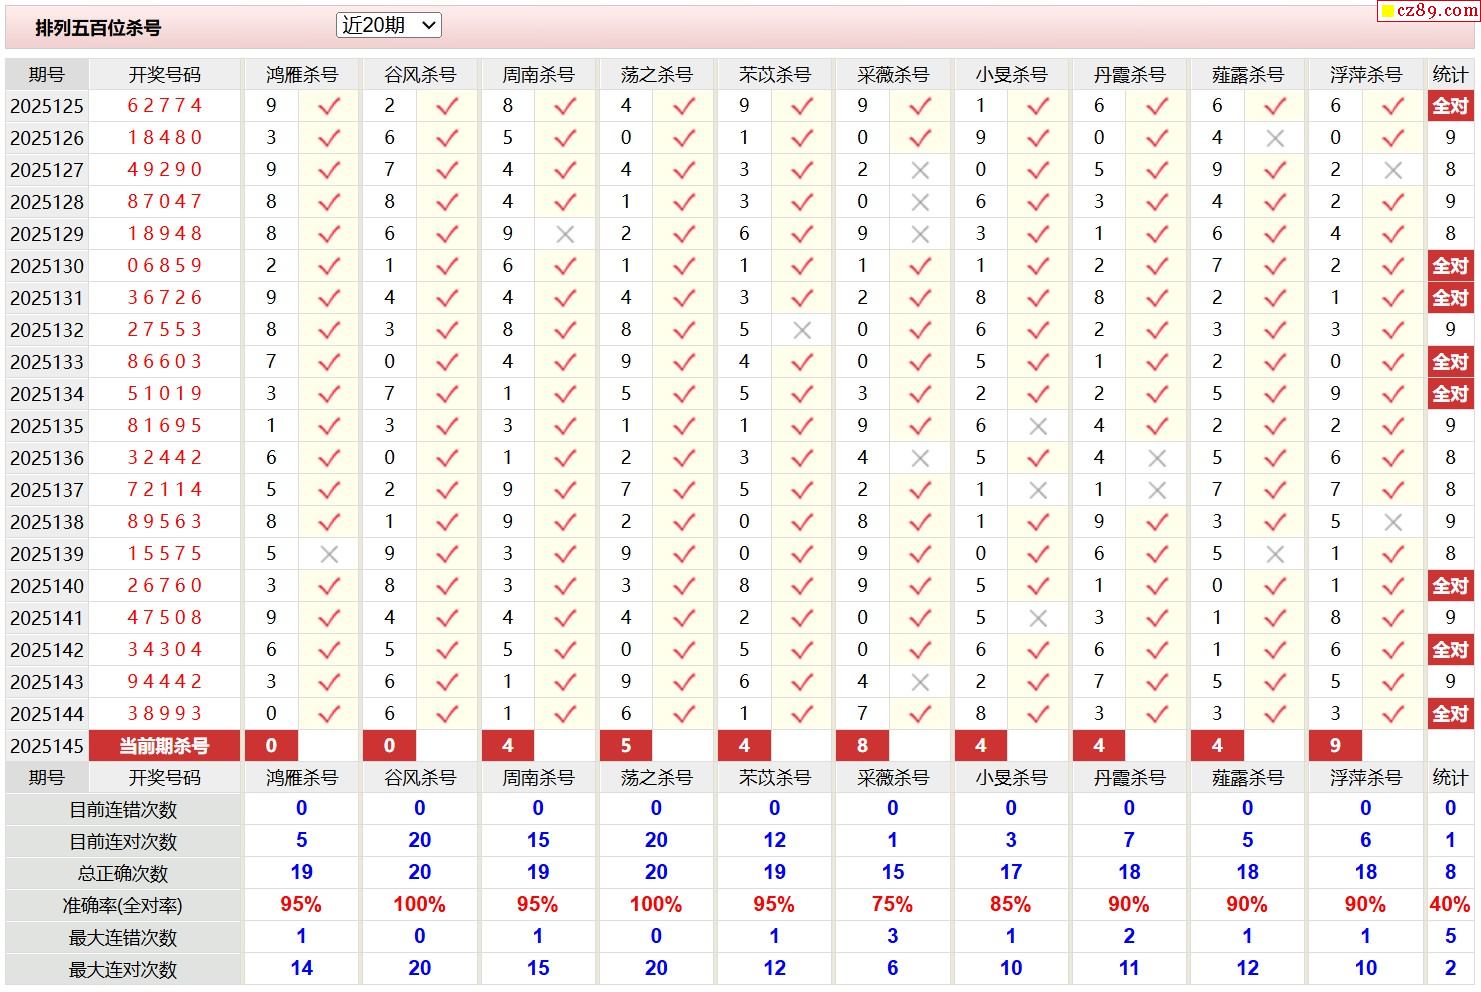Click the winning number 7 2 1 1 4
This screenshot has height=992, width=1481.
(x=164, y=490)
